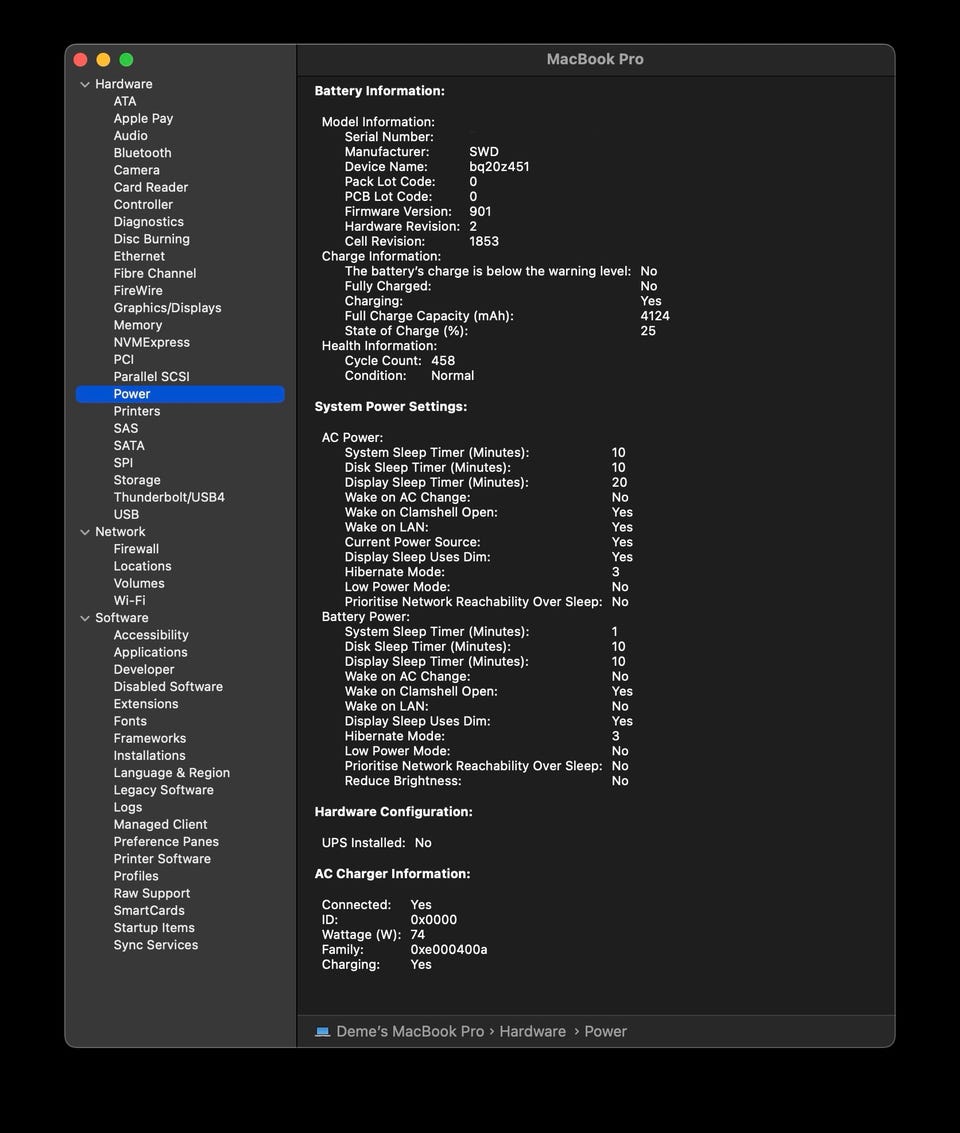This screenshot has width=960, height=1133.
Task: Click Full Charge Capacity value 4124
Action: click(655, 316)
